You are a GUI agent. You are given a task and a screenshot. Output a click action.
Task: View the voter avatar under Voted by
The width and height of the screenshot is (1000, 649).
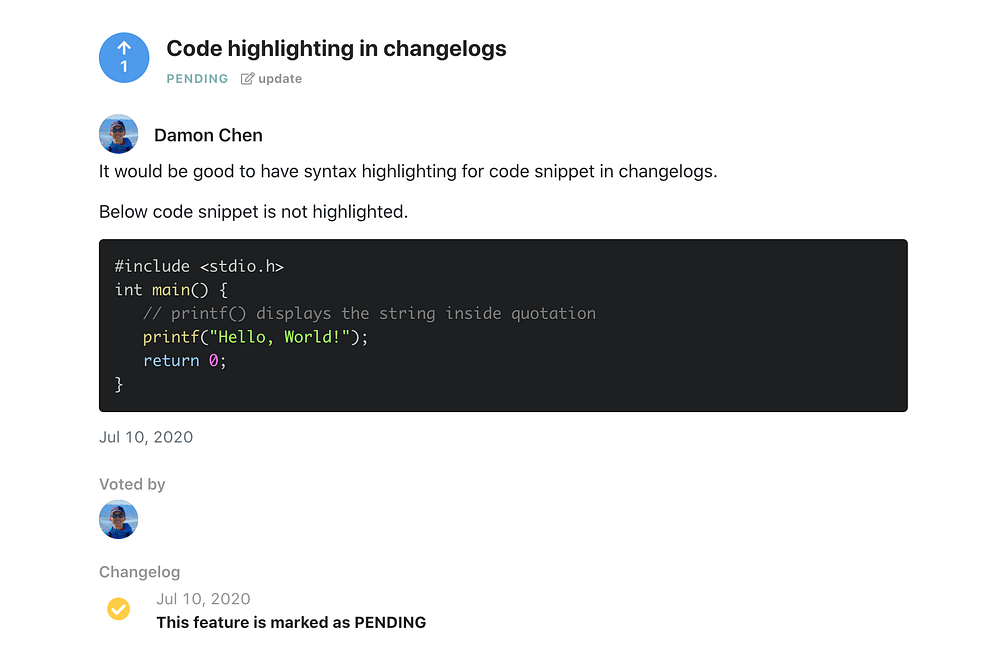[x=119, y=520]
